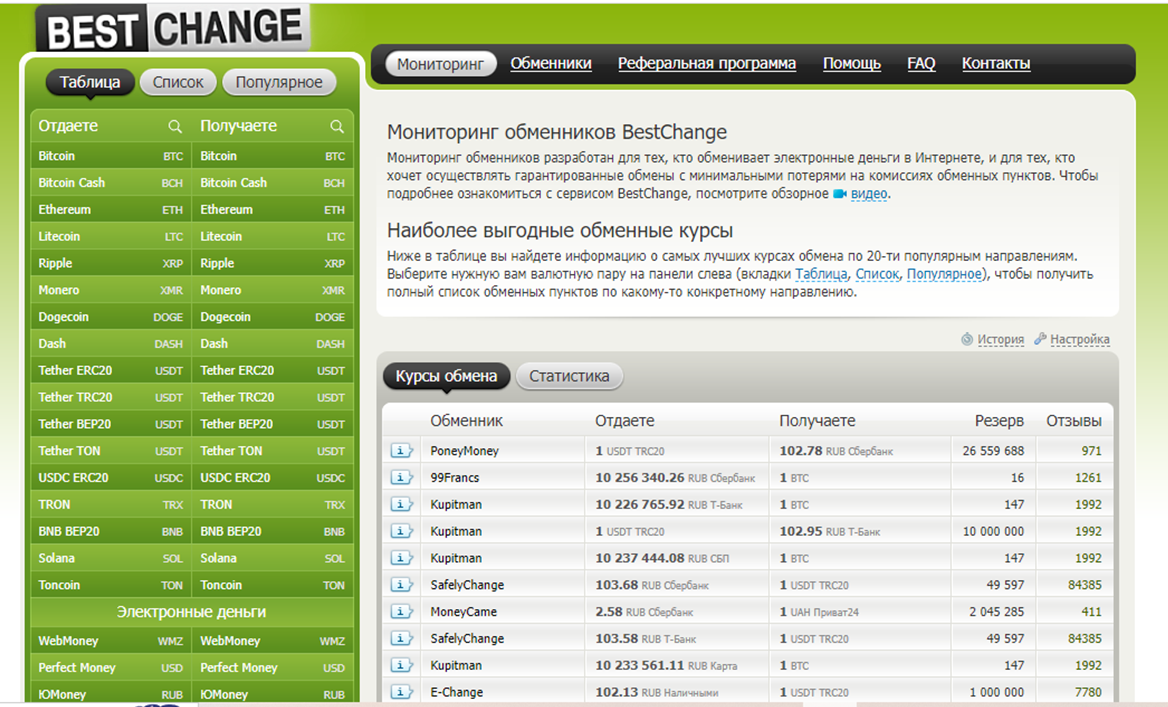Select the Статистика tab
The width and height of the screenshot is (1168, 707).
click(x=569, y=376)
